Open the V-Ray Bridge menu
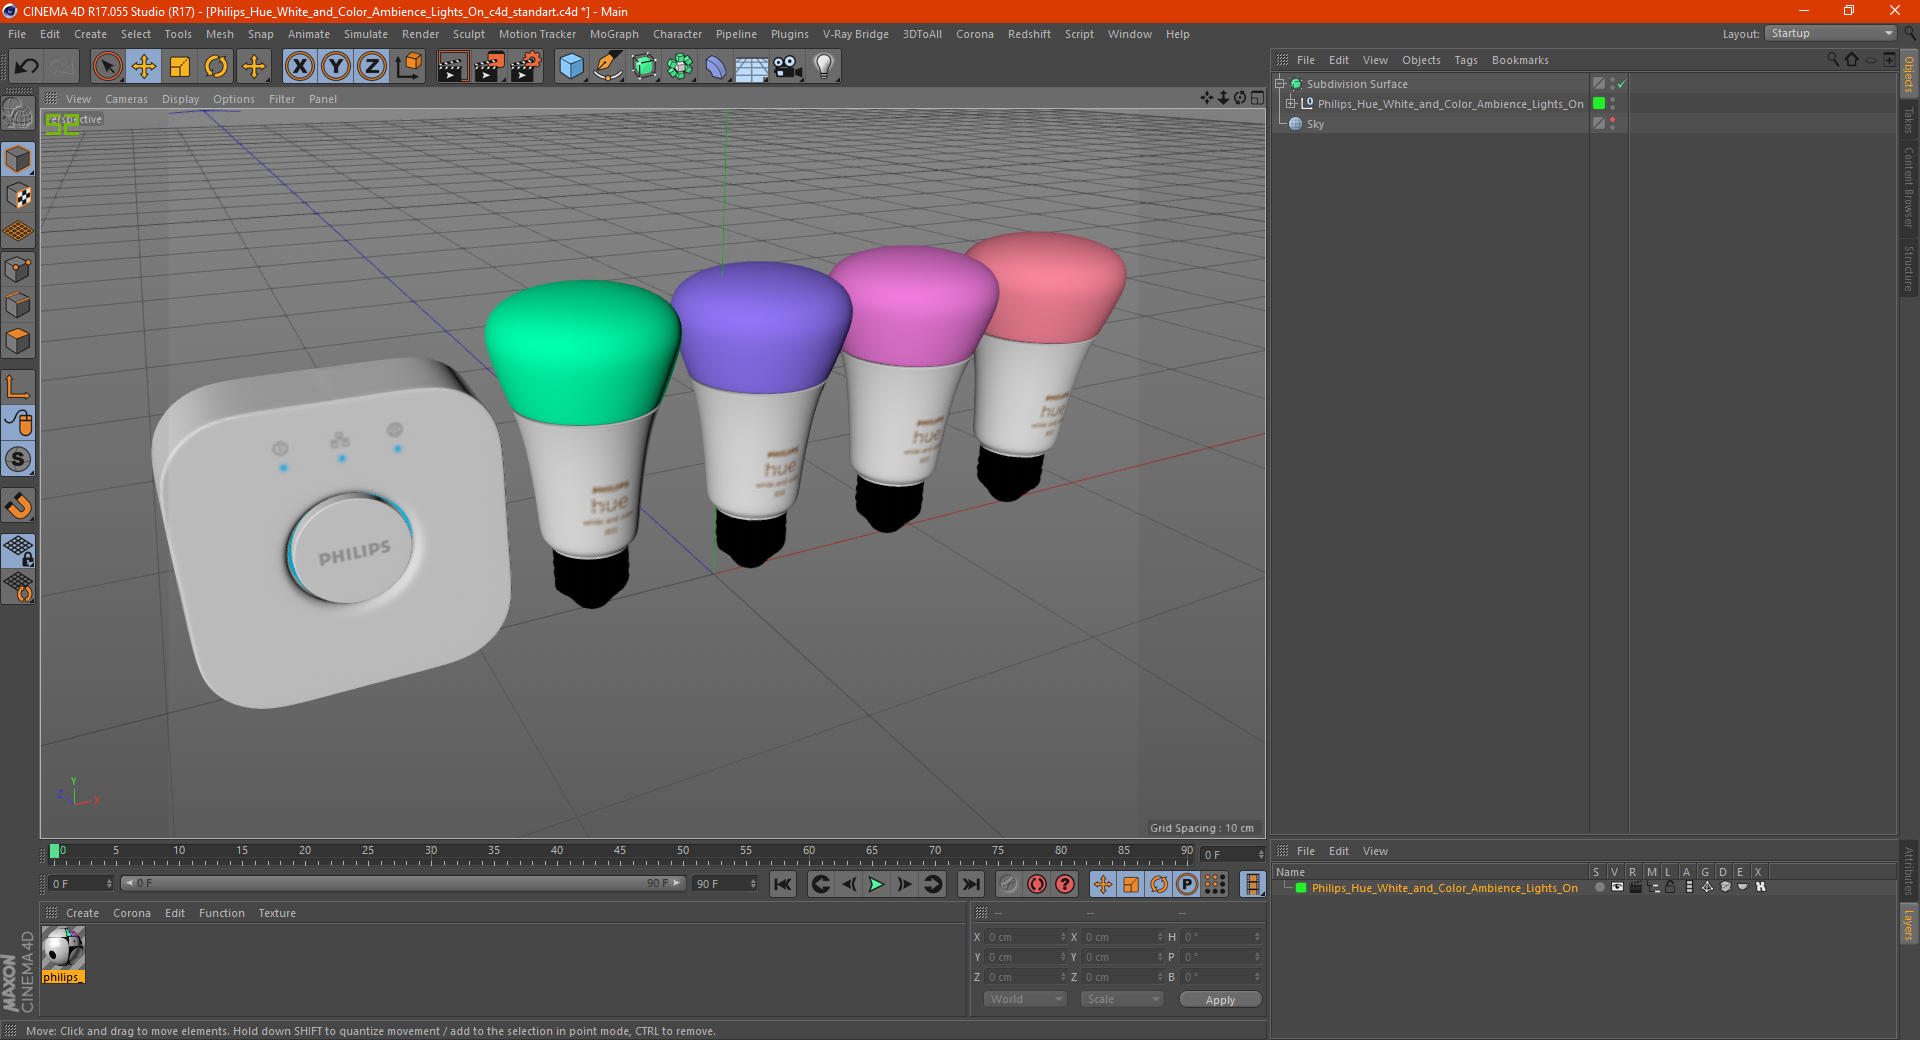 855,34
